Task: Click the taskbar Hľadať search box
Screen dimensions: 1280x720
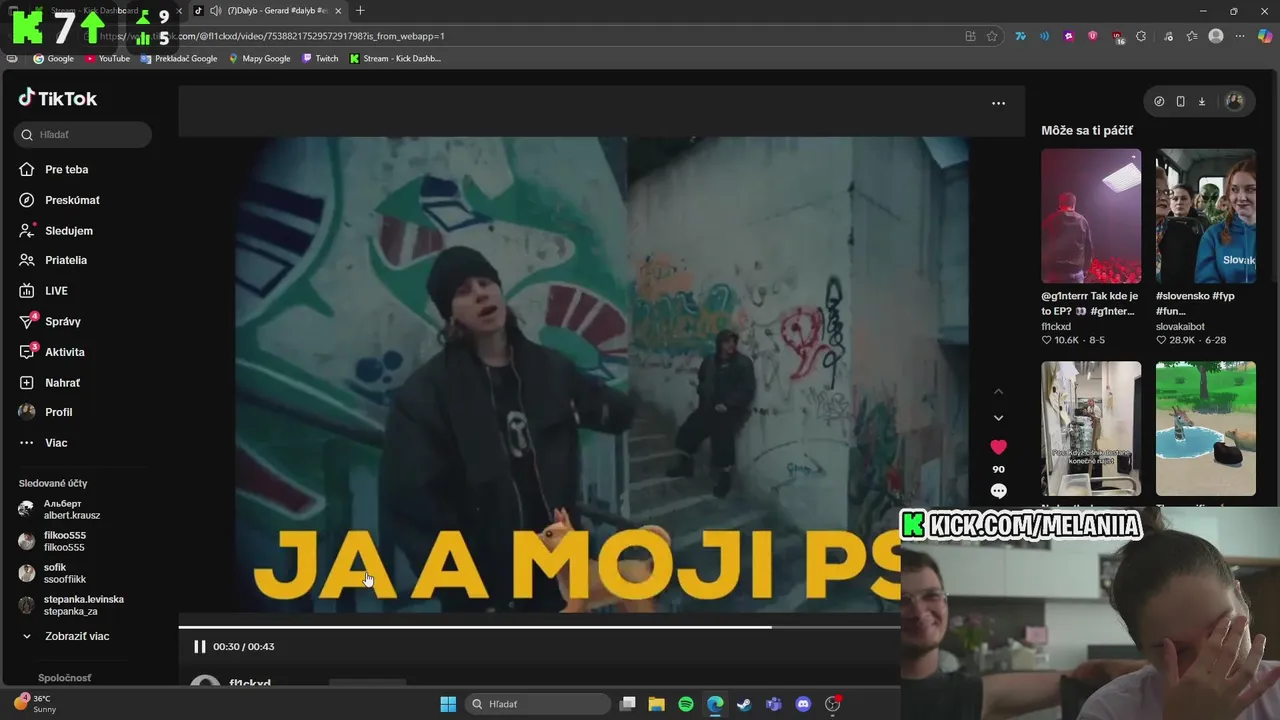Action: point(540,704)
